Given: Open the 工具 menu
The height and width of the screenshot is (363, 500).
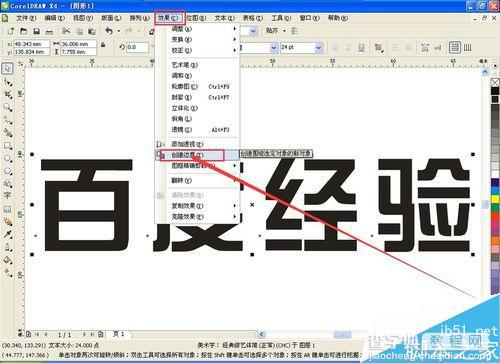Looking at the screenshot, I should point(281,18).
